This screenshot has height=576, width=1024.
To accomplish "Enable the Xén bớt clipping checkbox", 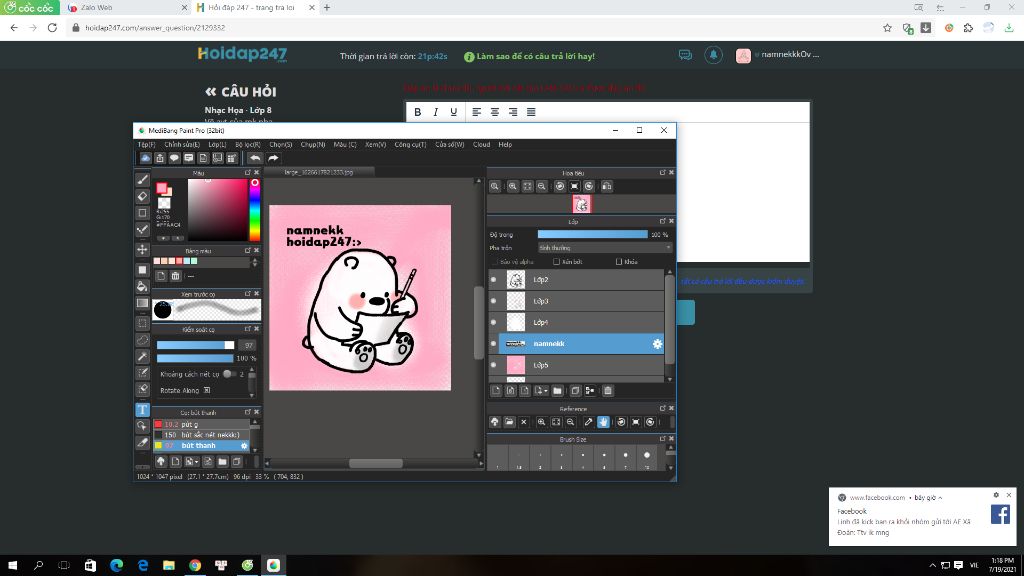I will pos(556,262).
